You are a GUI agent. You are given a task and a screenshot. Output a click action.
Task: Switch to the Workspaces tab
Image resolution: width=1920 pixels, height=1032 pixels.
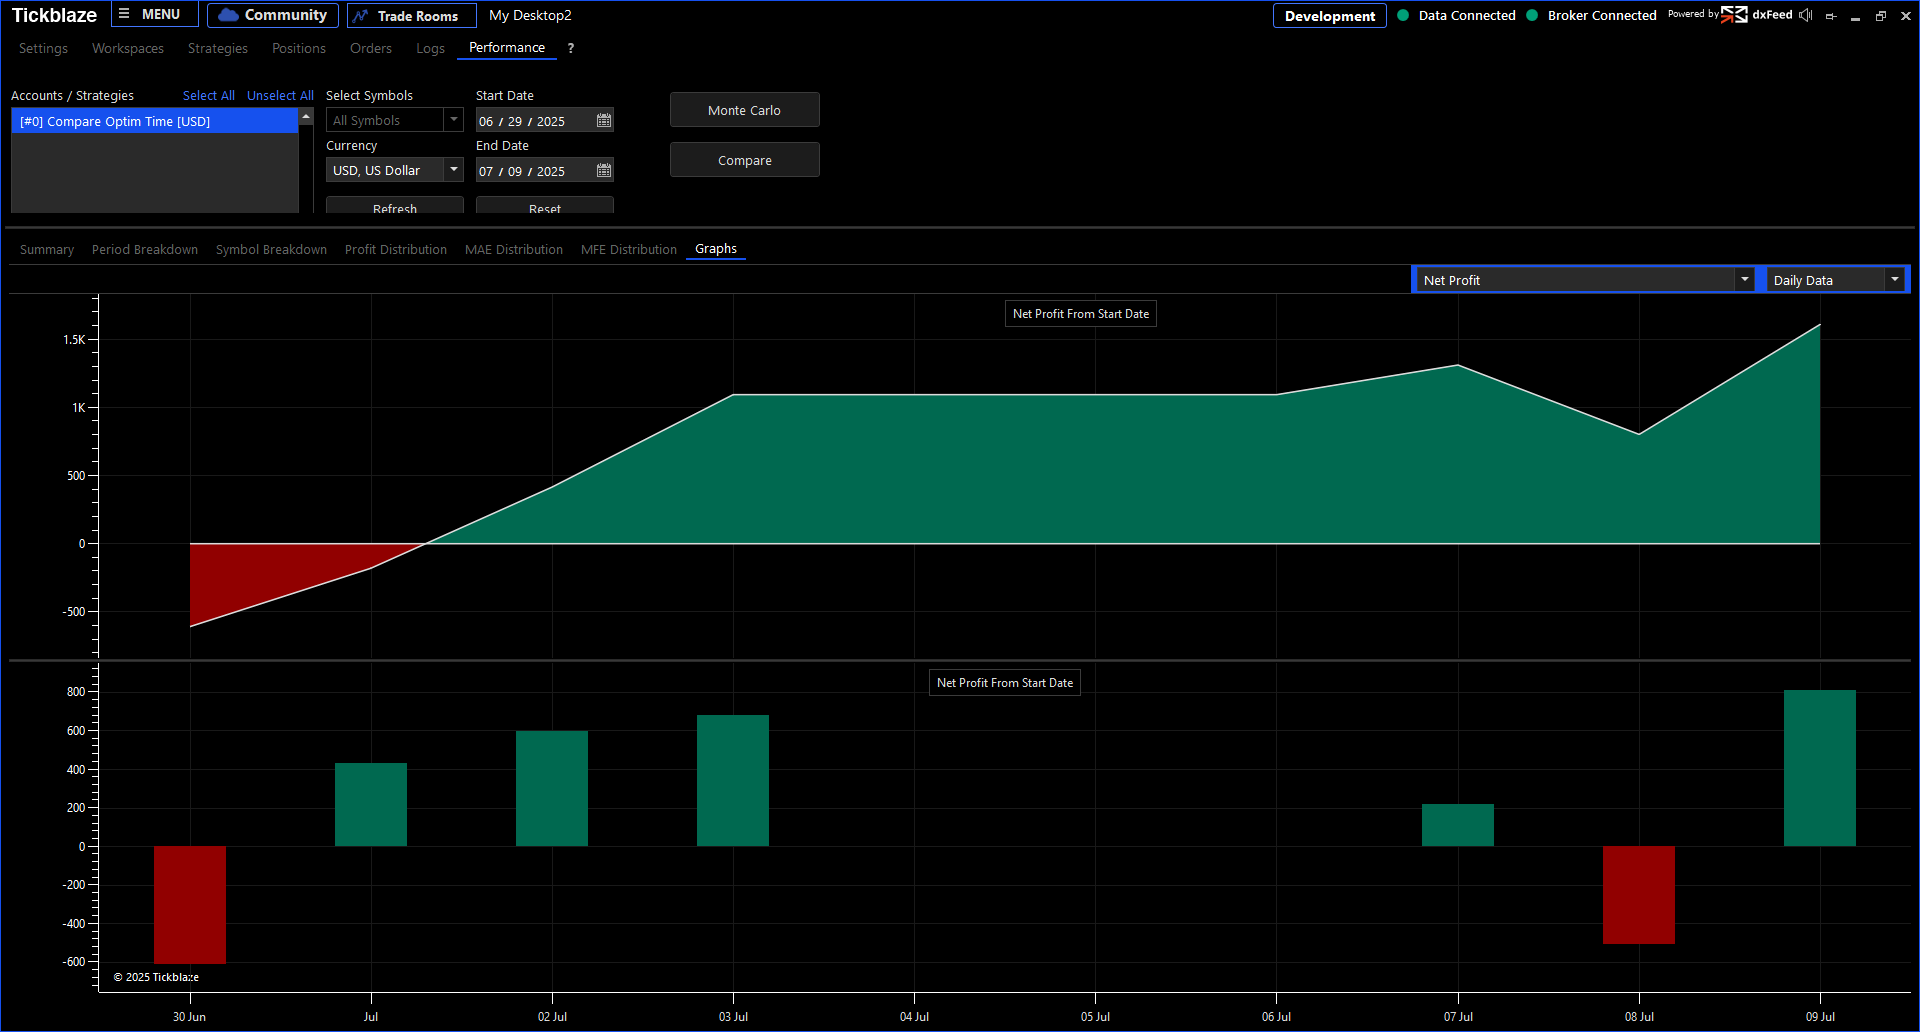click(x=128, y=48)
